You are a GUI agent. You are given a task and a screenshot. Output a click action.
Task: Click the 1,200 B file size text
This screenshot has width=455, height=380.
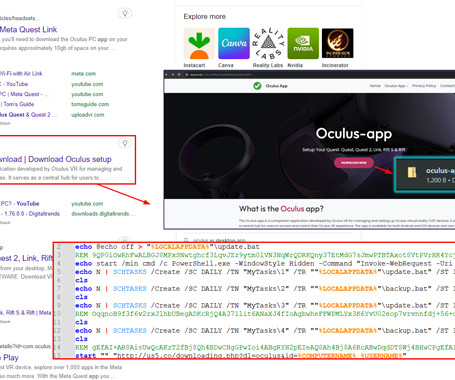(x=436, y=180)
